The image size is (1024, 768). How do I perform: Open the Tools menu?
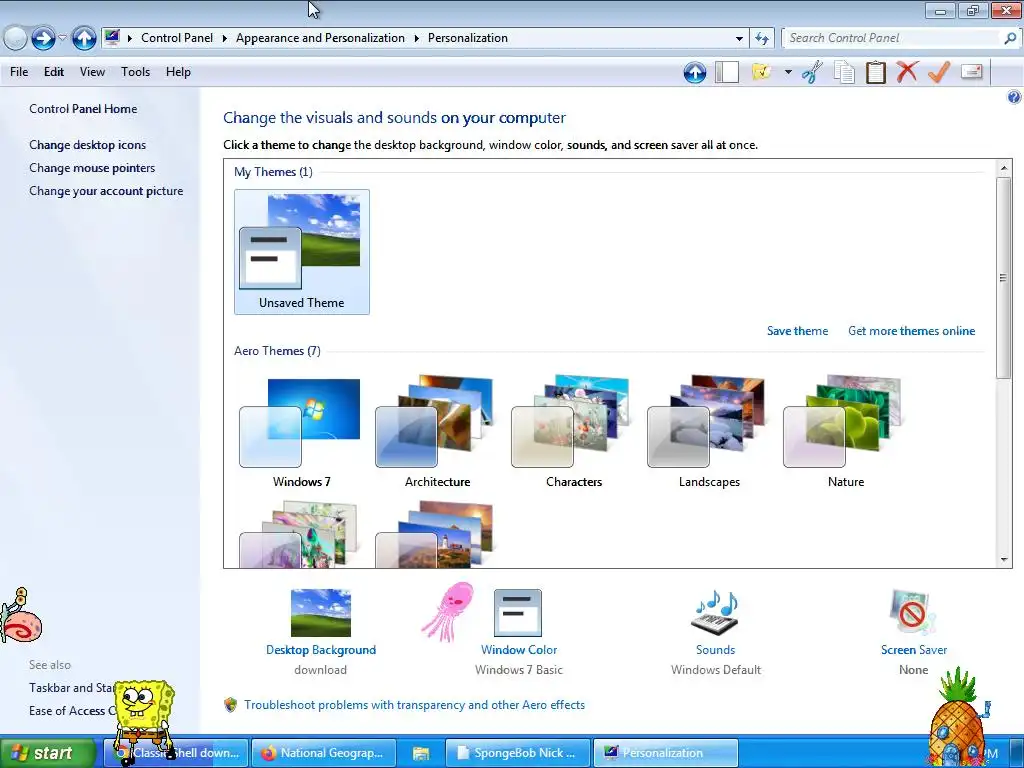tap(135, 72)
